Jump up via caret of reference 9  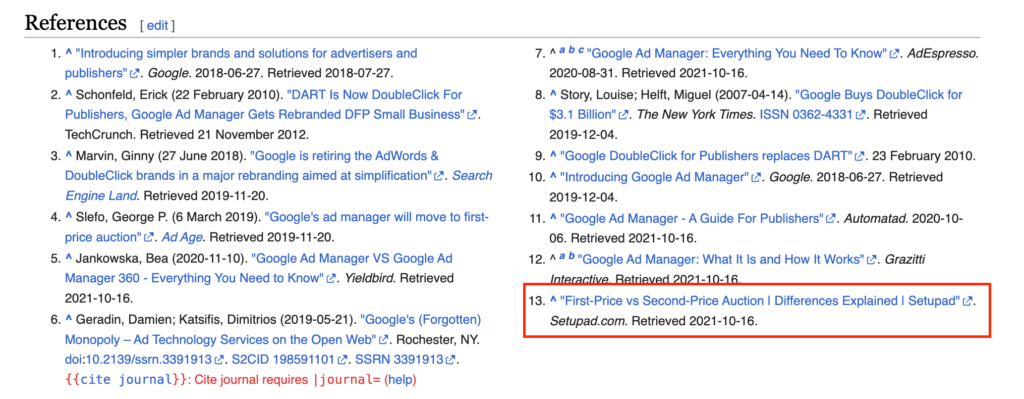coord(553,156)
